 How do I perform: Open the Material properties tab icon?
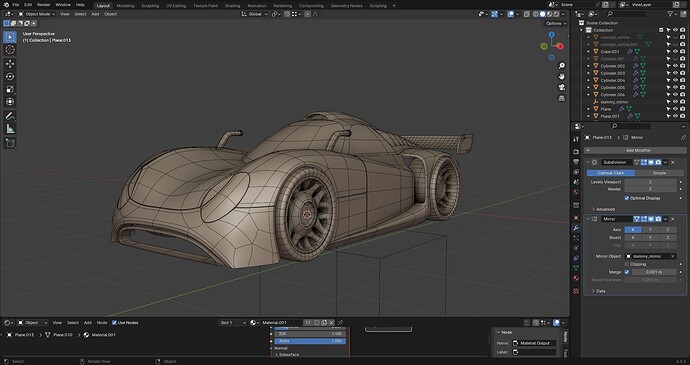[x=576, y=278]
